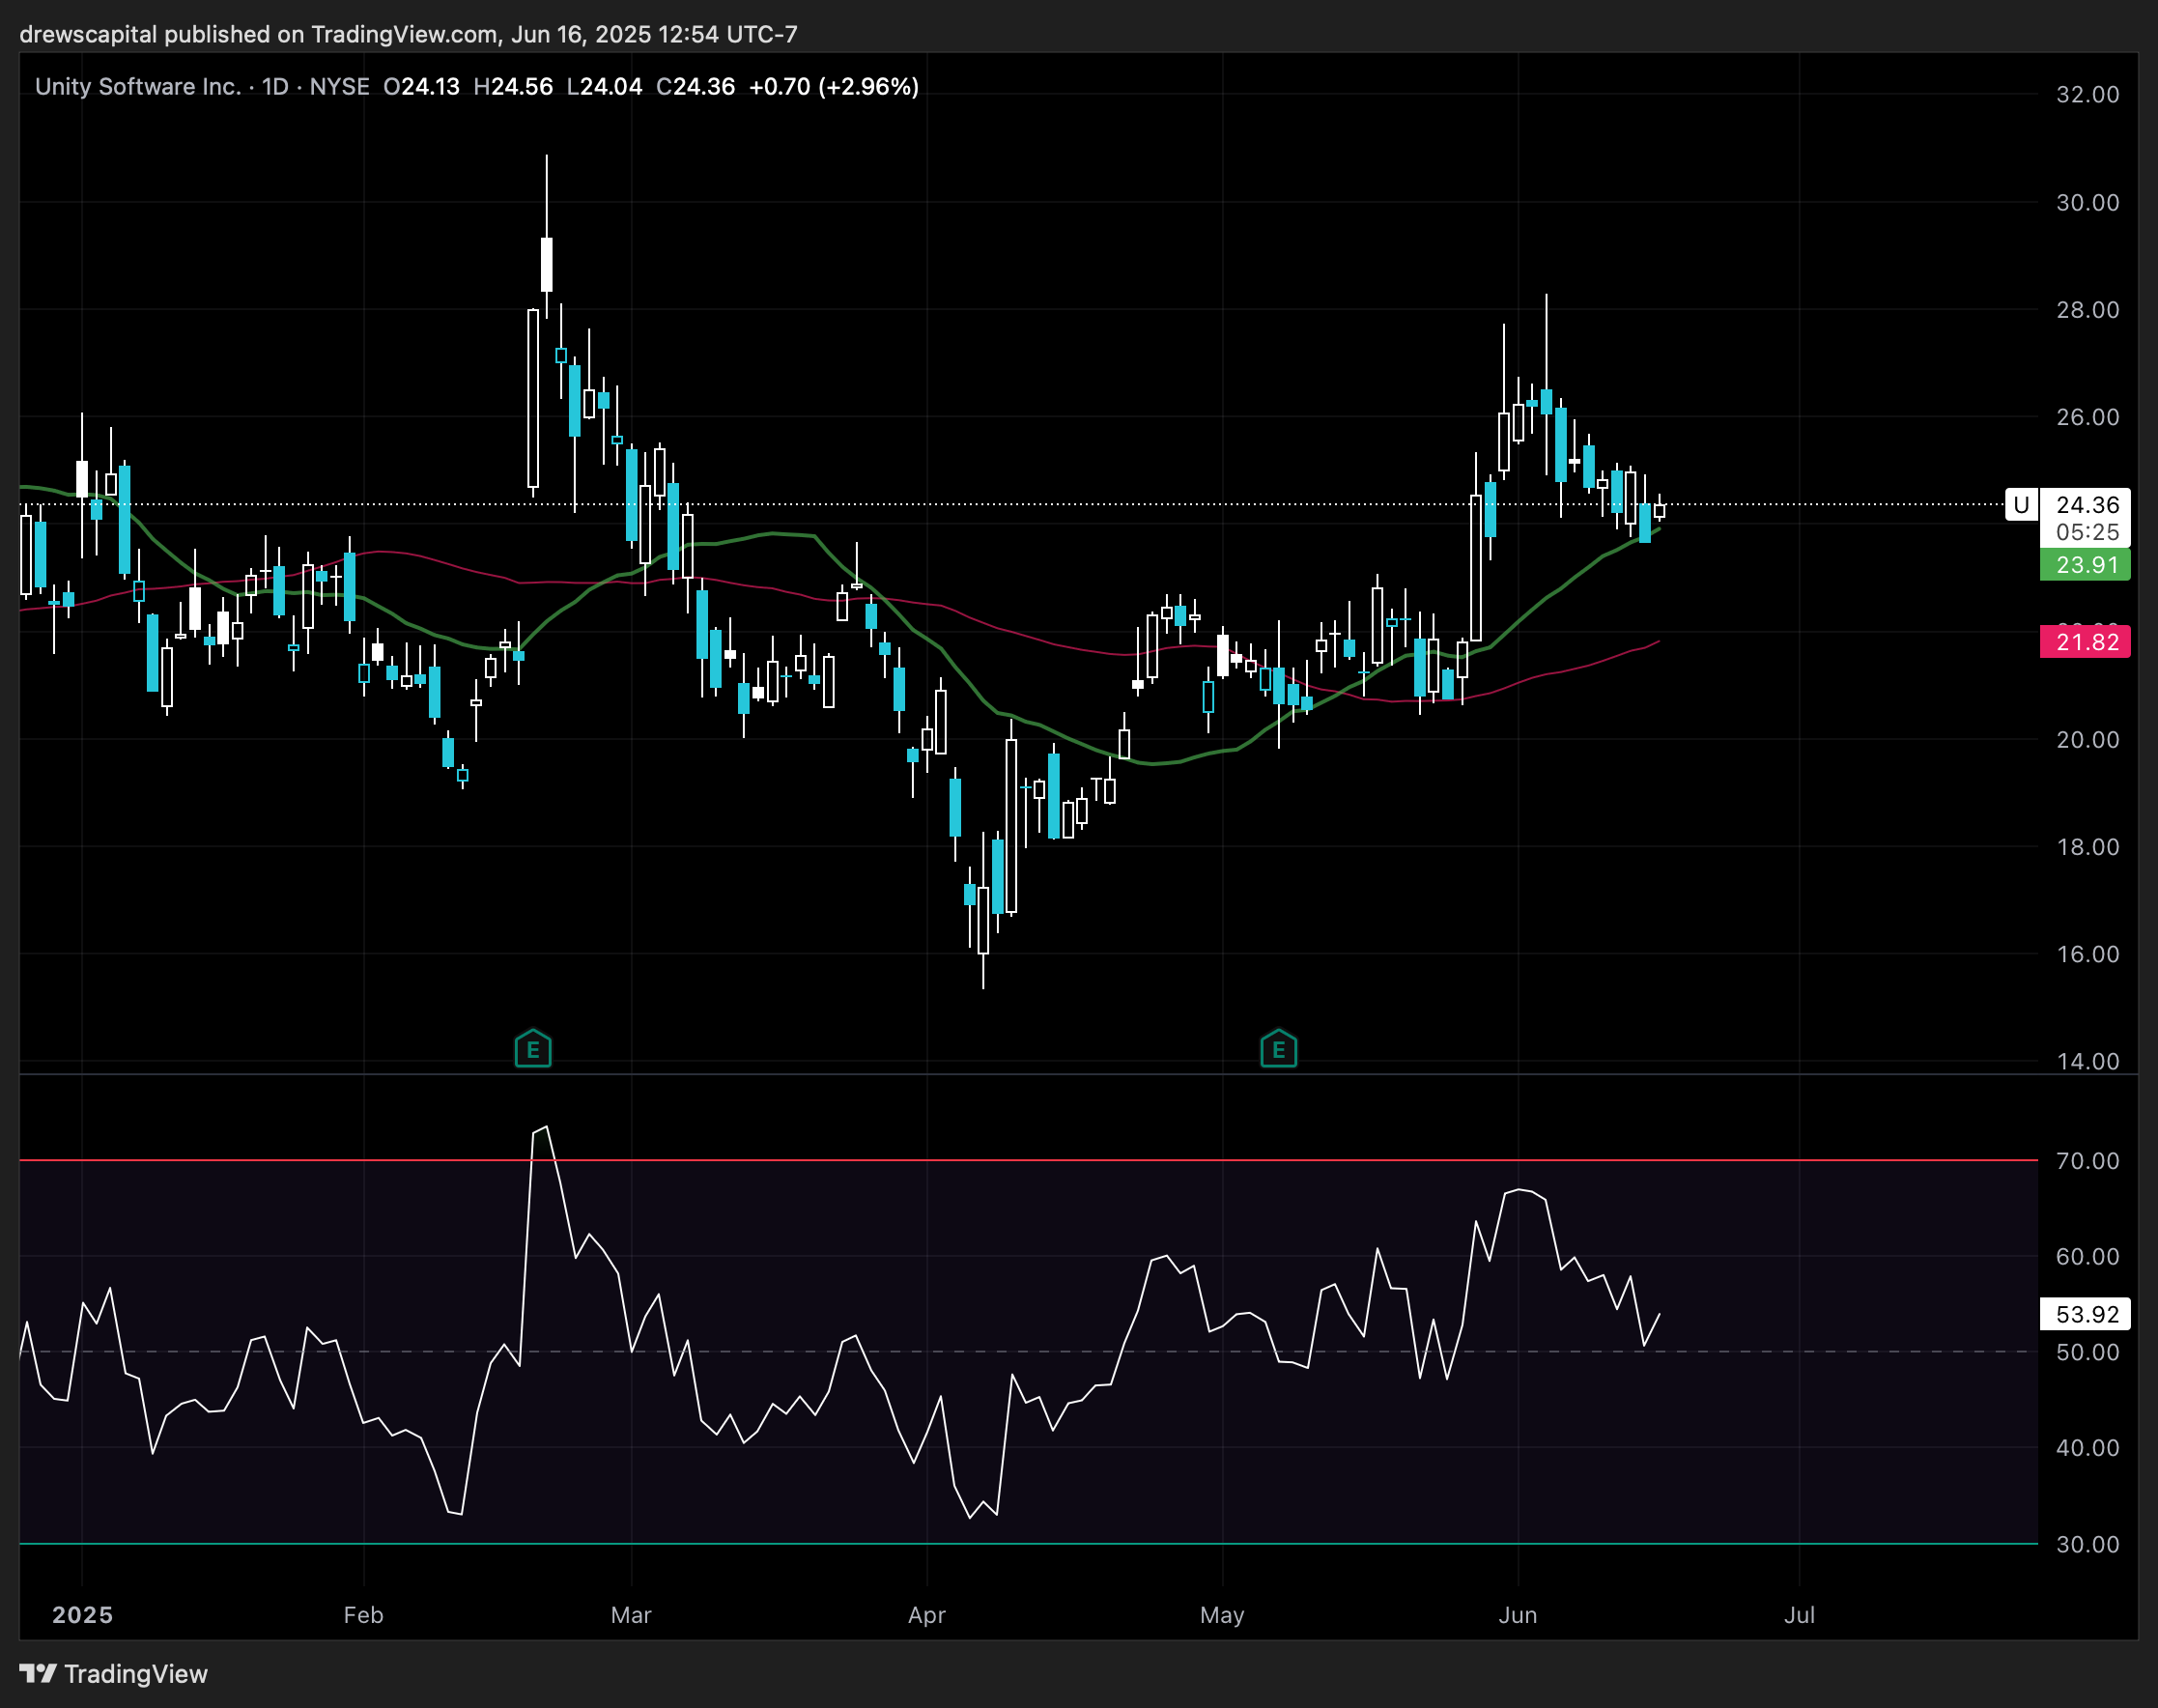This screenshot has height=1708, width=2158.
Task: Click the 2025 label on time axis
Action: pos(82,1615)
